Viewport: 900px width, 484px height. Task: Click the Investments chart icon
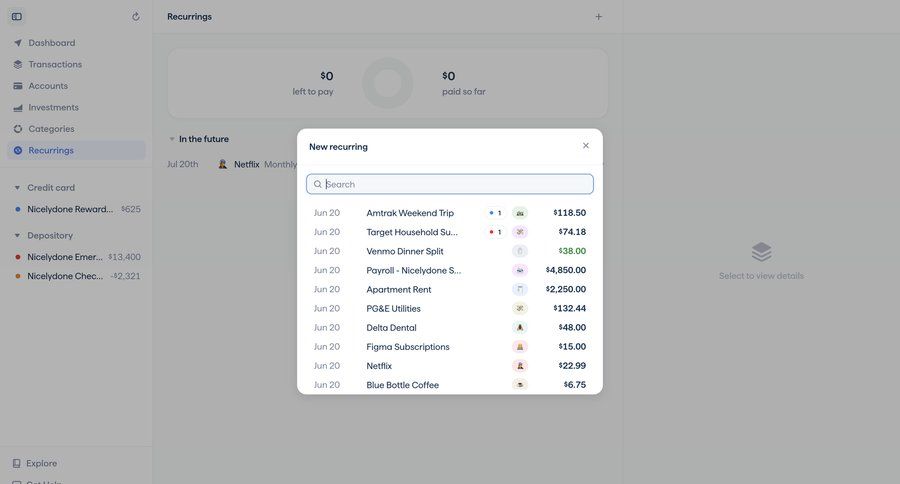18,107
